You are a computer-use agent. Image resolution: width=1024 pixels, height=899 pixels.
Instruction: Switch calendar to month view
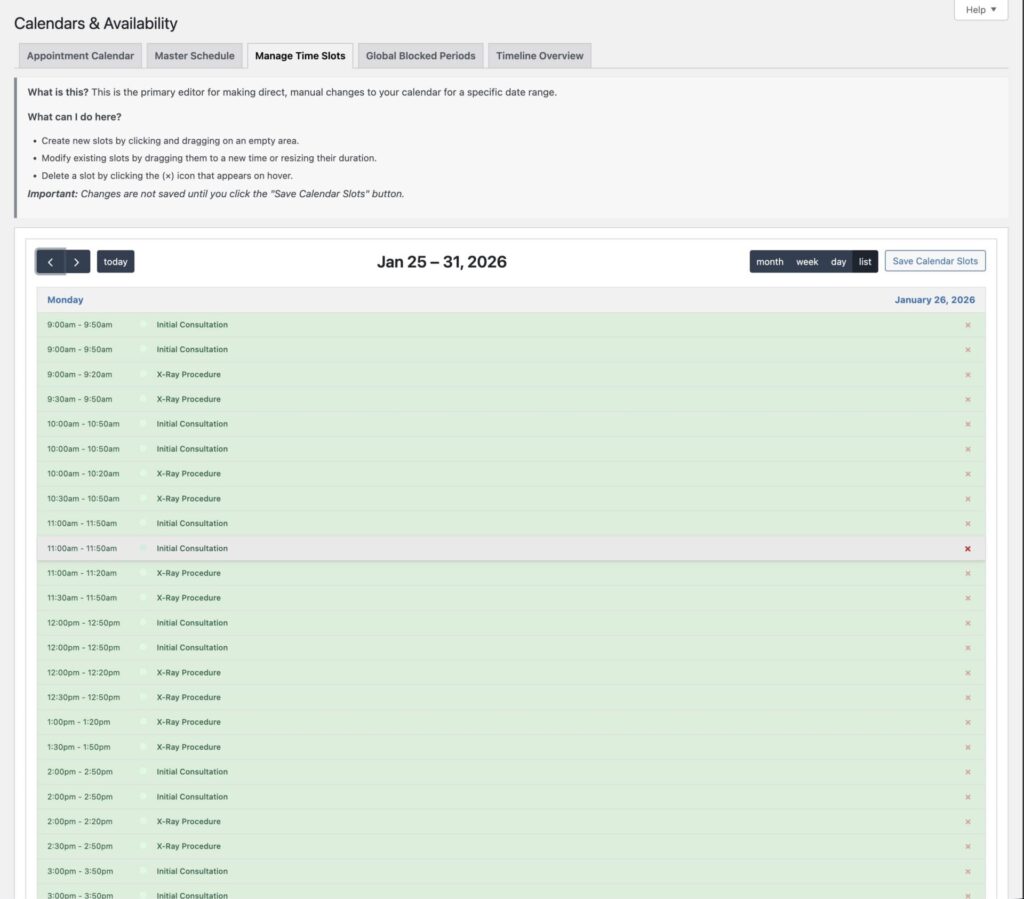[769, 262]
